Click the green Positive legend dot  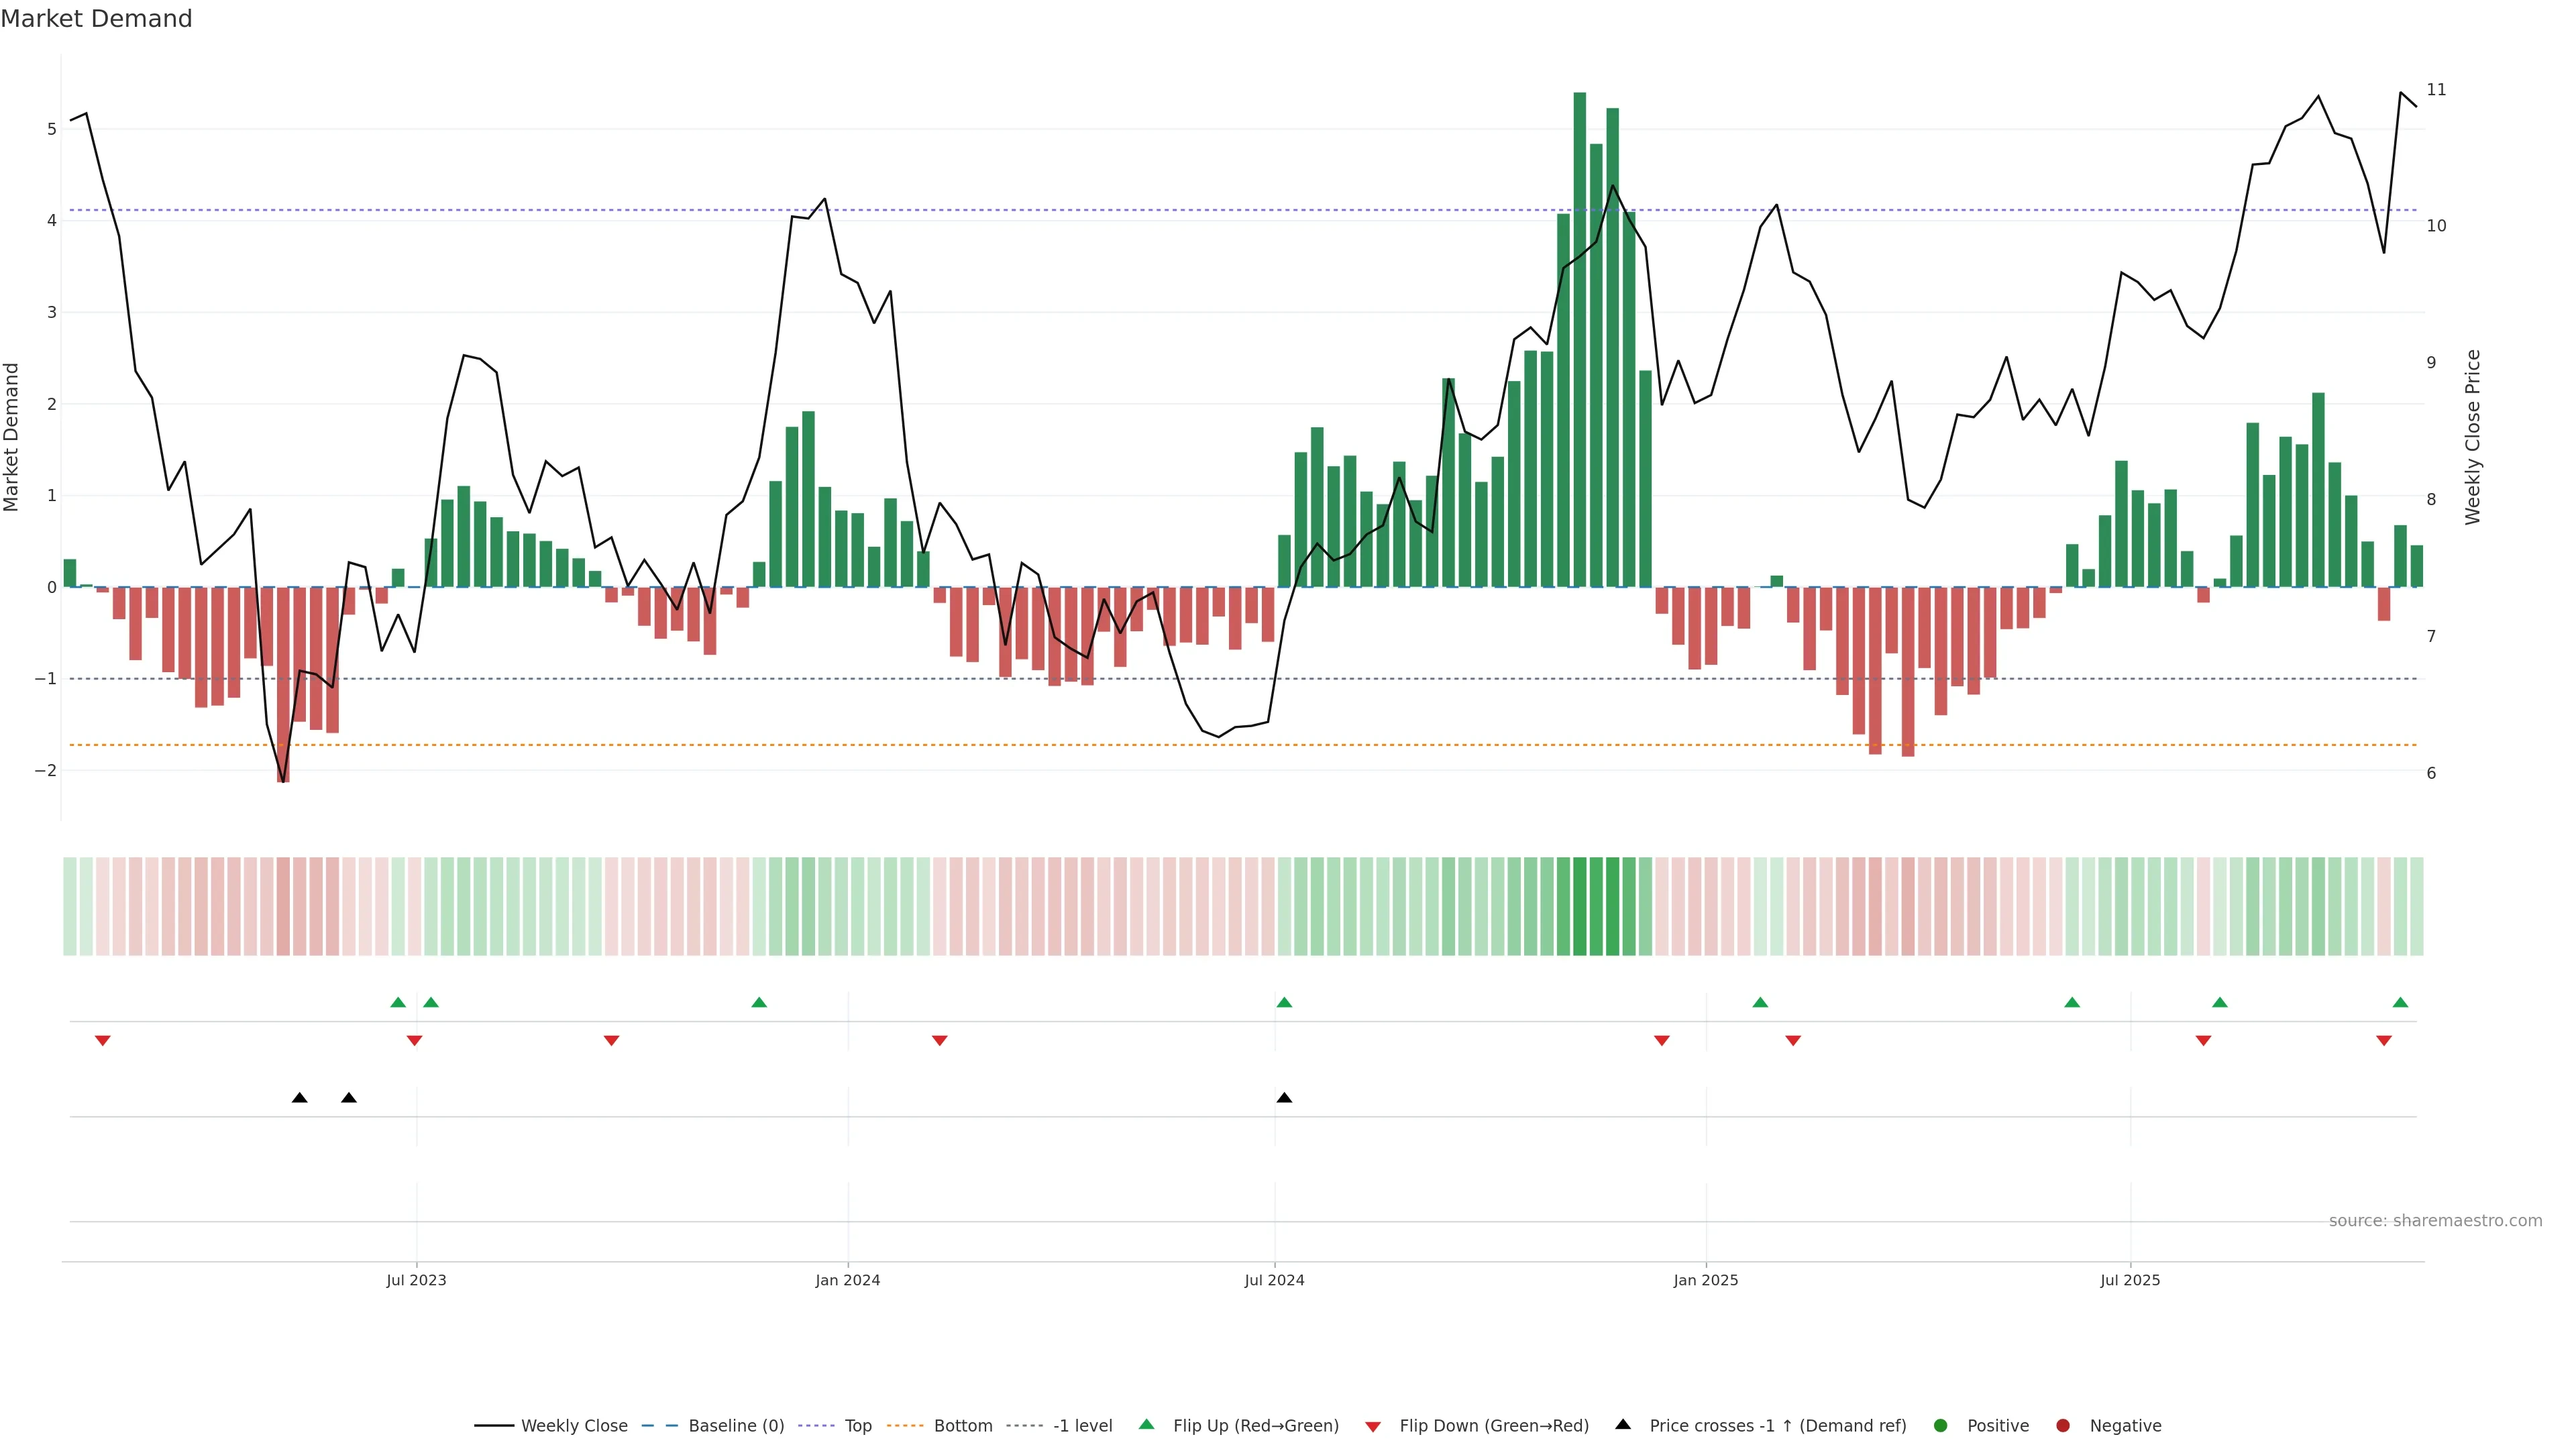point(1941,1426)
